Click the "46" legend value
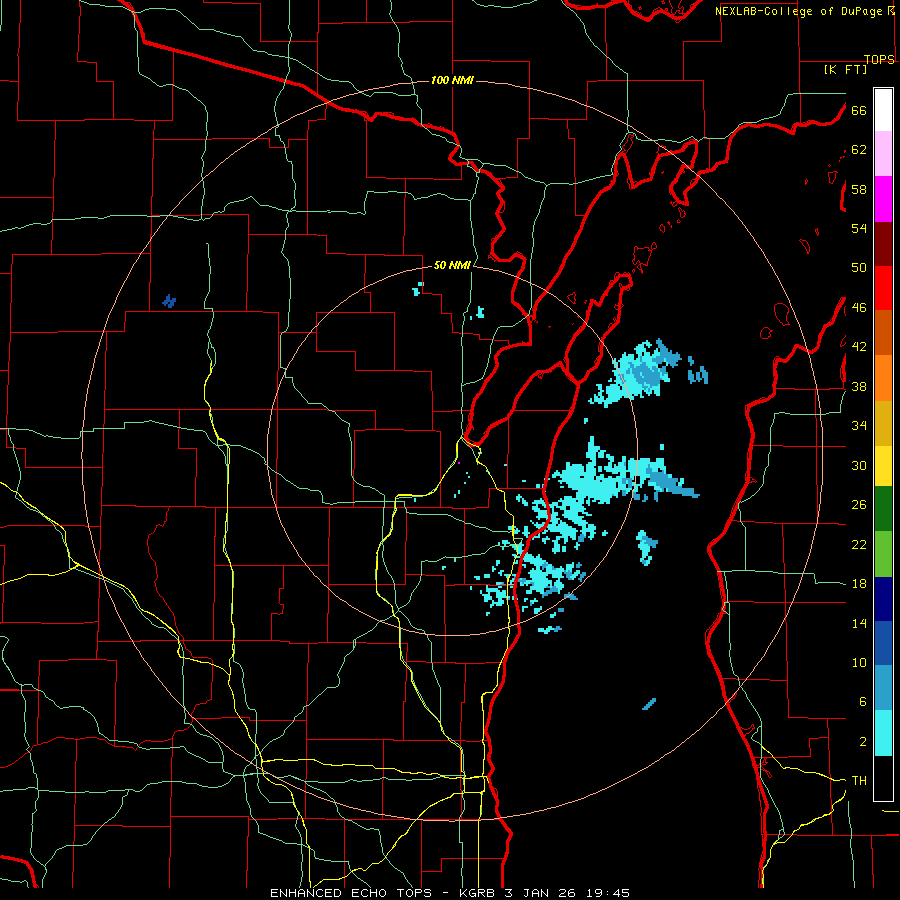 [859, 308]
